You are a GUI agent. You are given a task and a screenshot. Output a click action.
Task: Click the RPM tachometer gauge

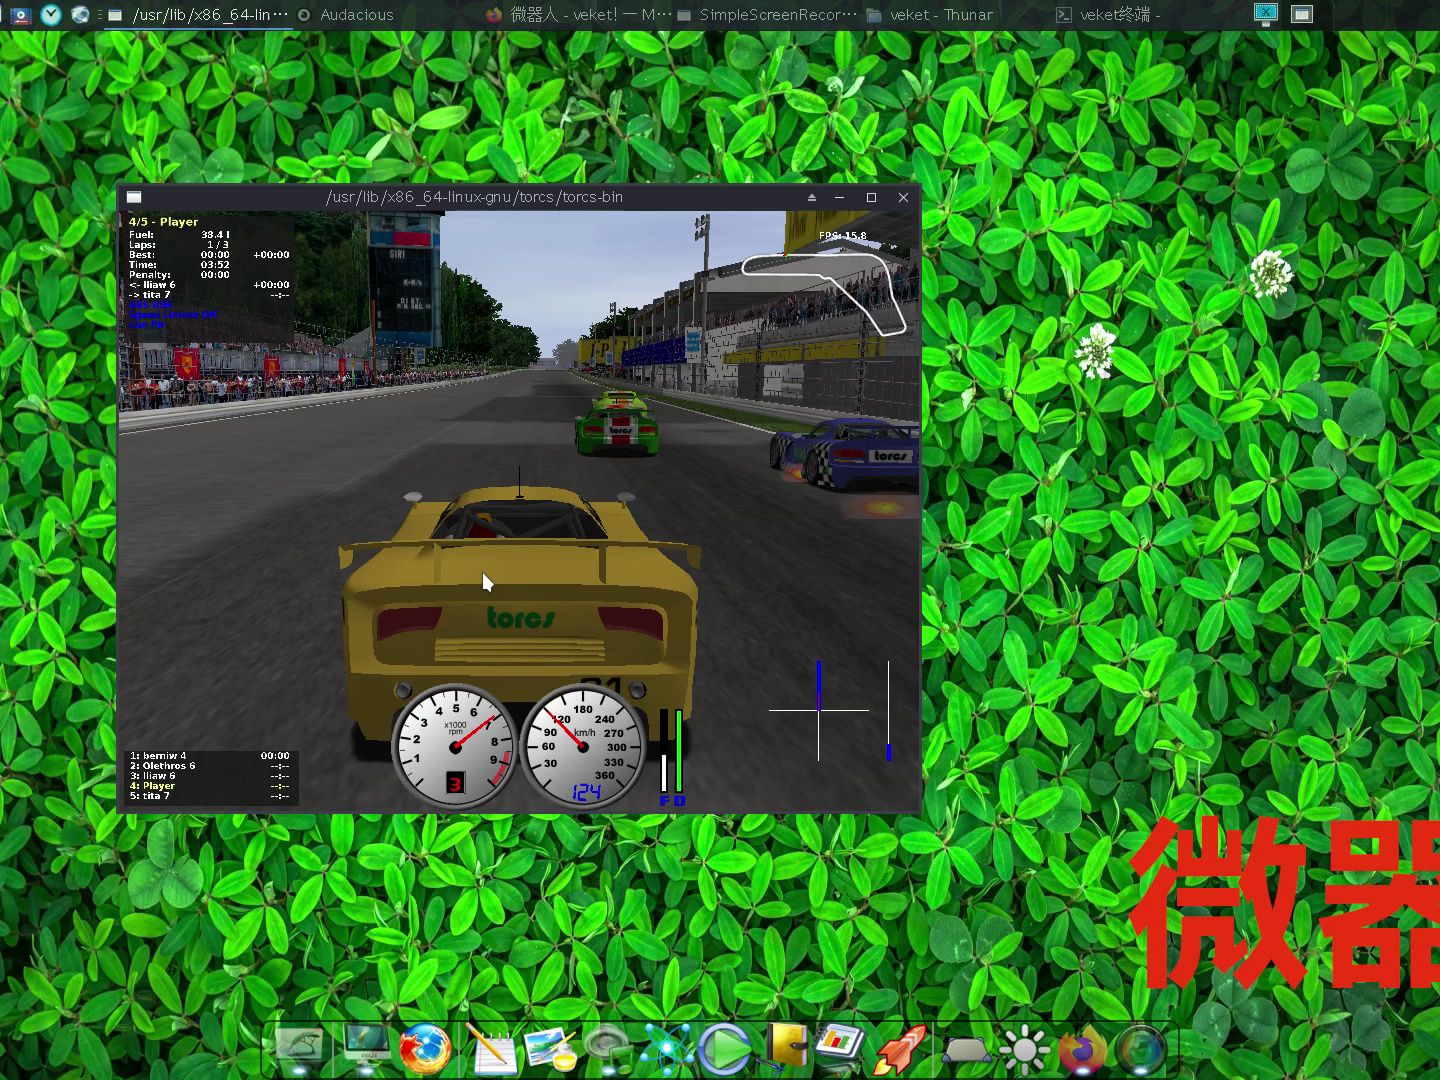tap(455, 746)
